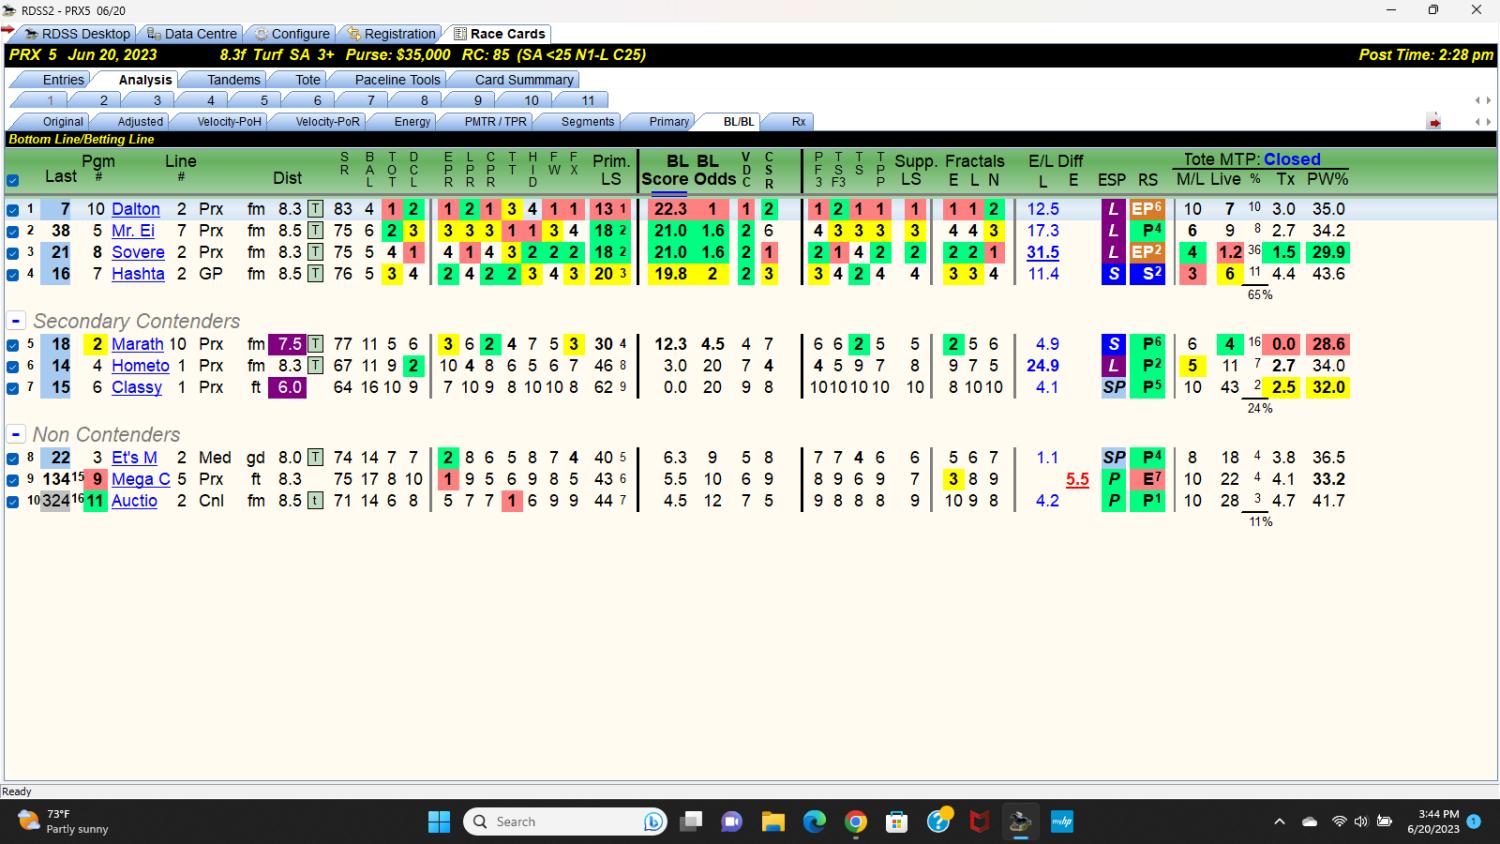
Task: Launch Google Chrome from the taskbar
Action: (x=855, y=822)
